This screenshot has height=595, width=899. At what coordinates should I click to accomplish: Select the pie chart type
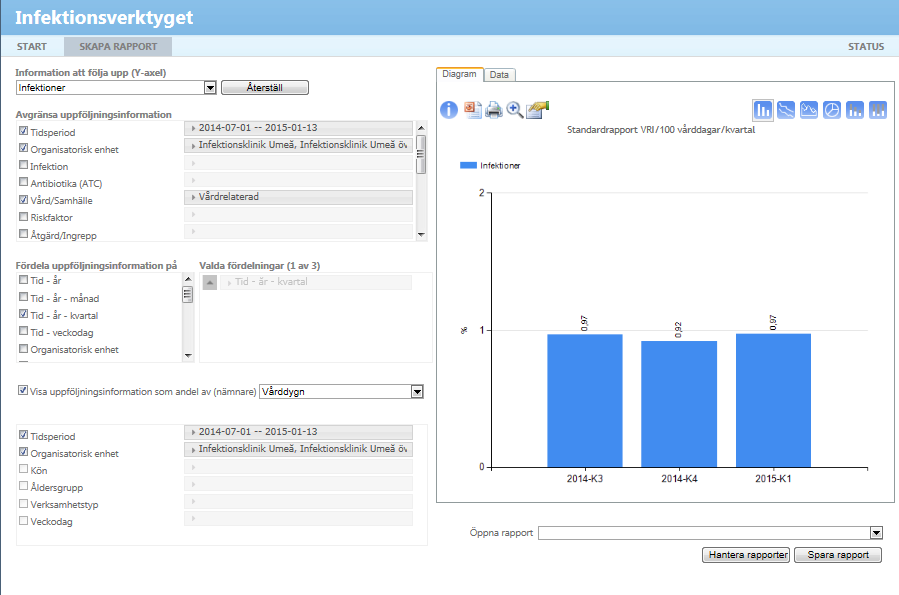(x=832, y=109)
